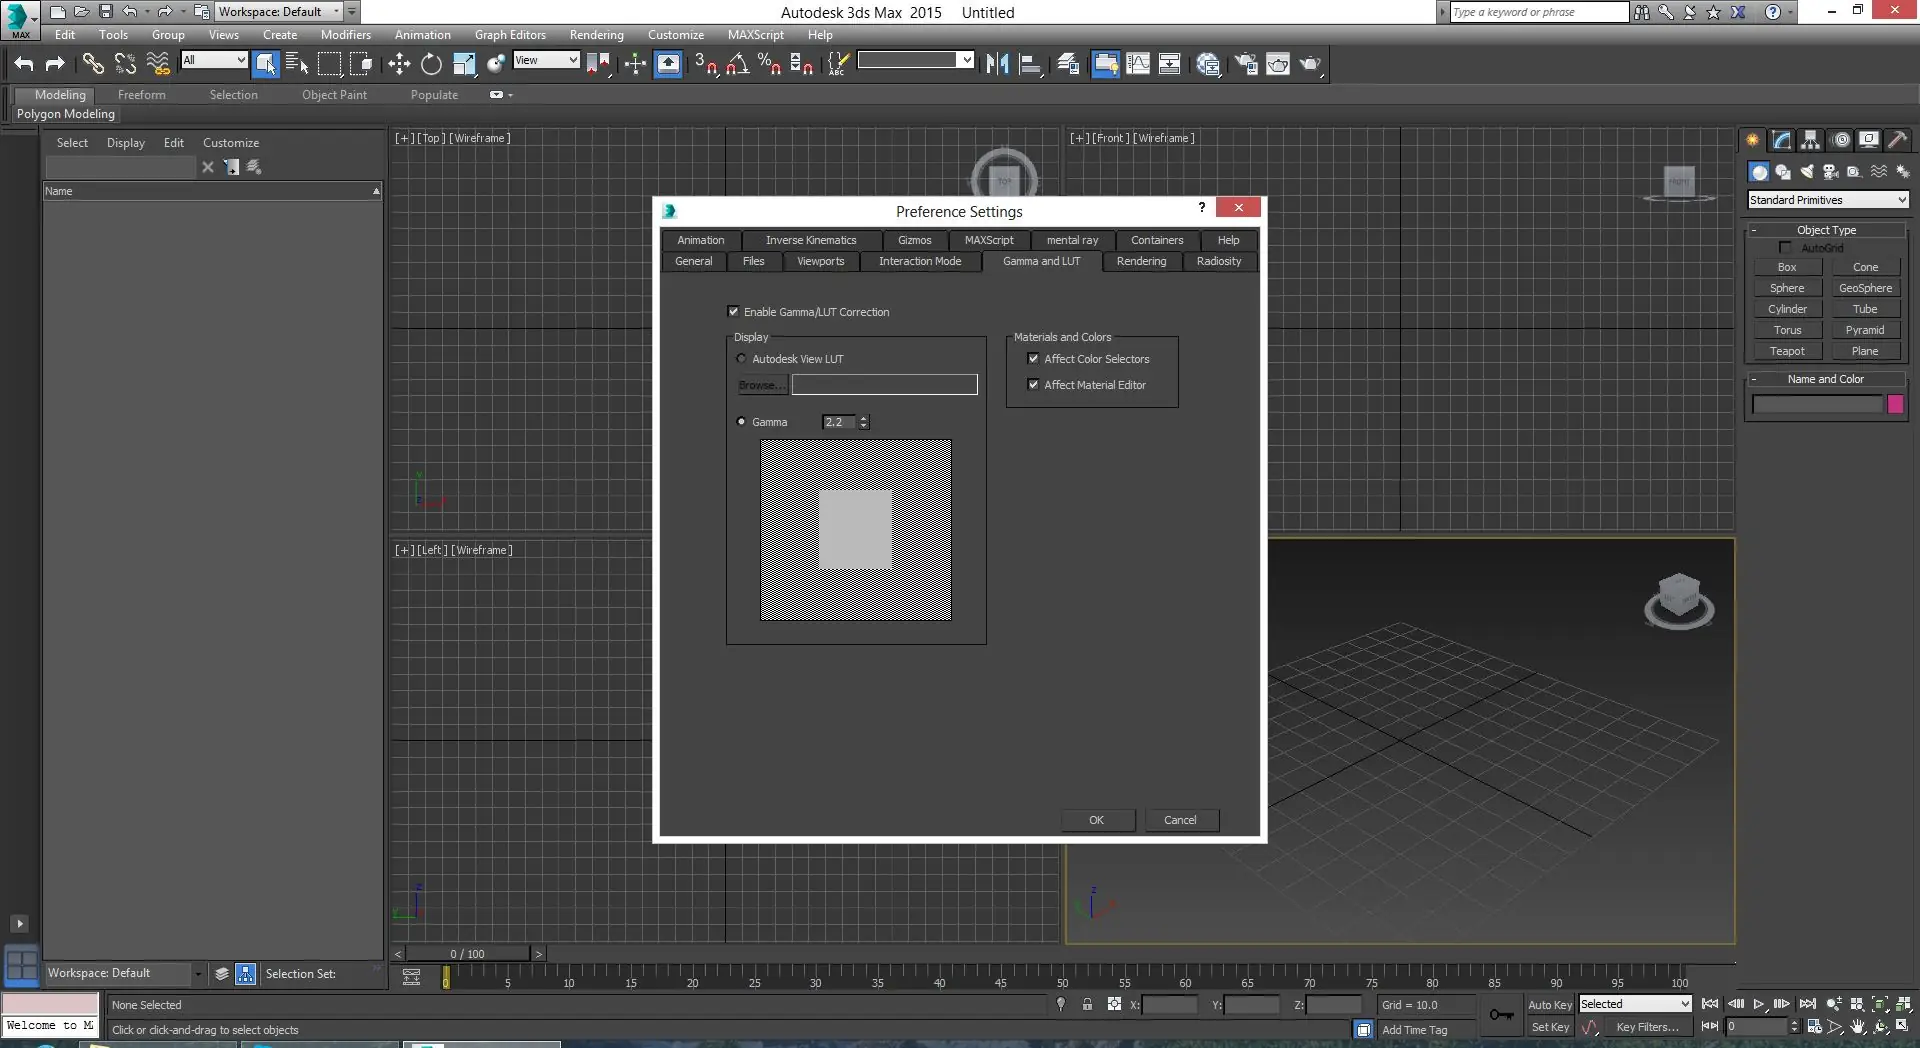Screen dimensions: 1920x1048
Task: Select the Select and Link tool
Action: pyautogui.click(x=93, y=64)
